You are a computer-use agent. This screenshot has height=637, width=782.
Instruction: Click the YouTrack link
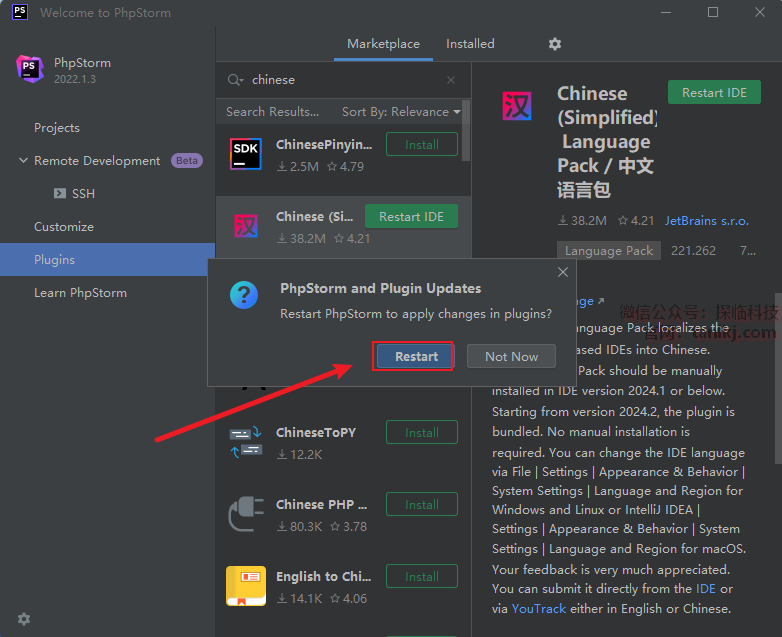tap(538, 608)
